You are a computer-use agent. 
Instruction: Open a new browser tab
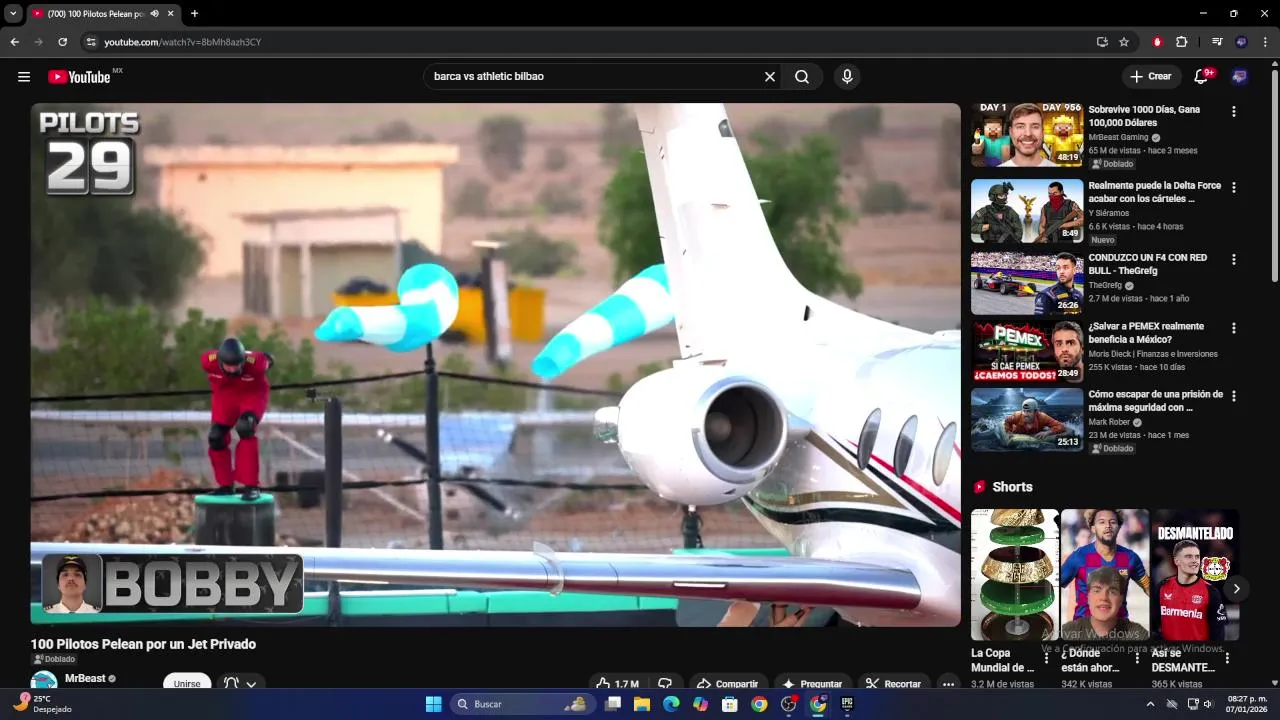point(194,14)
